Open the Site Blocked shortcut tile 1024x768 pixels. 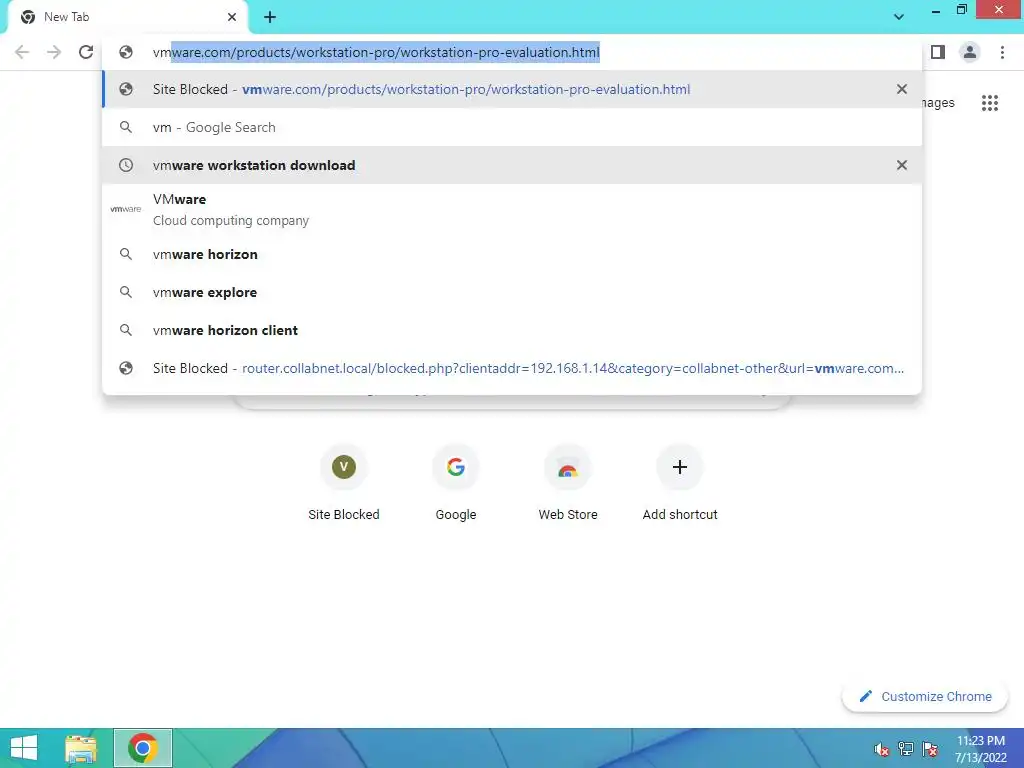pos(344,483)
